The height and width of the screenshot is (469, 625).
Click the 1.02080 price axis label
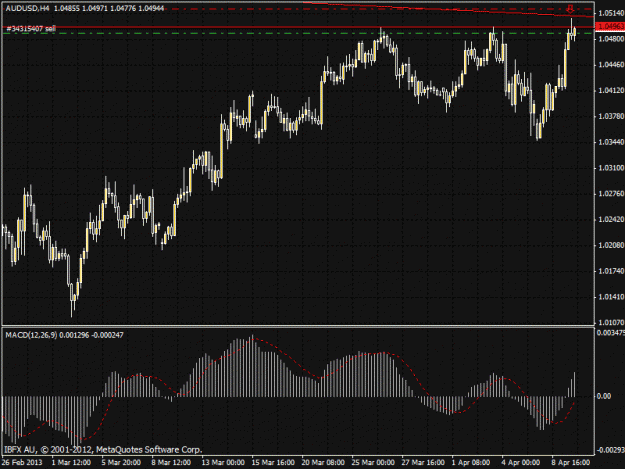(x=611, y=245)
